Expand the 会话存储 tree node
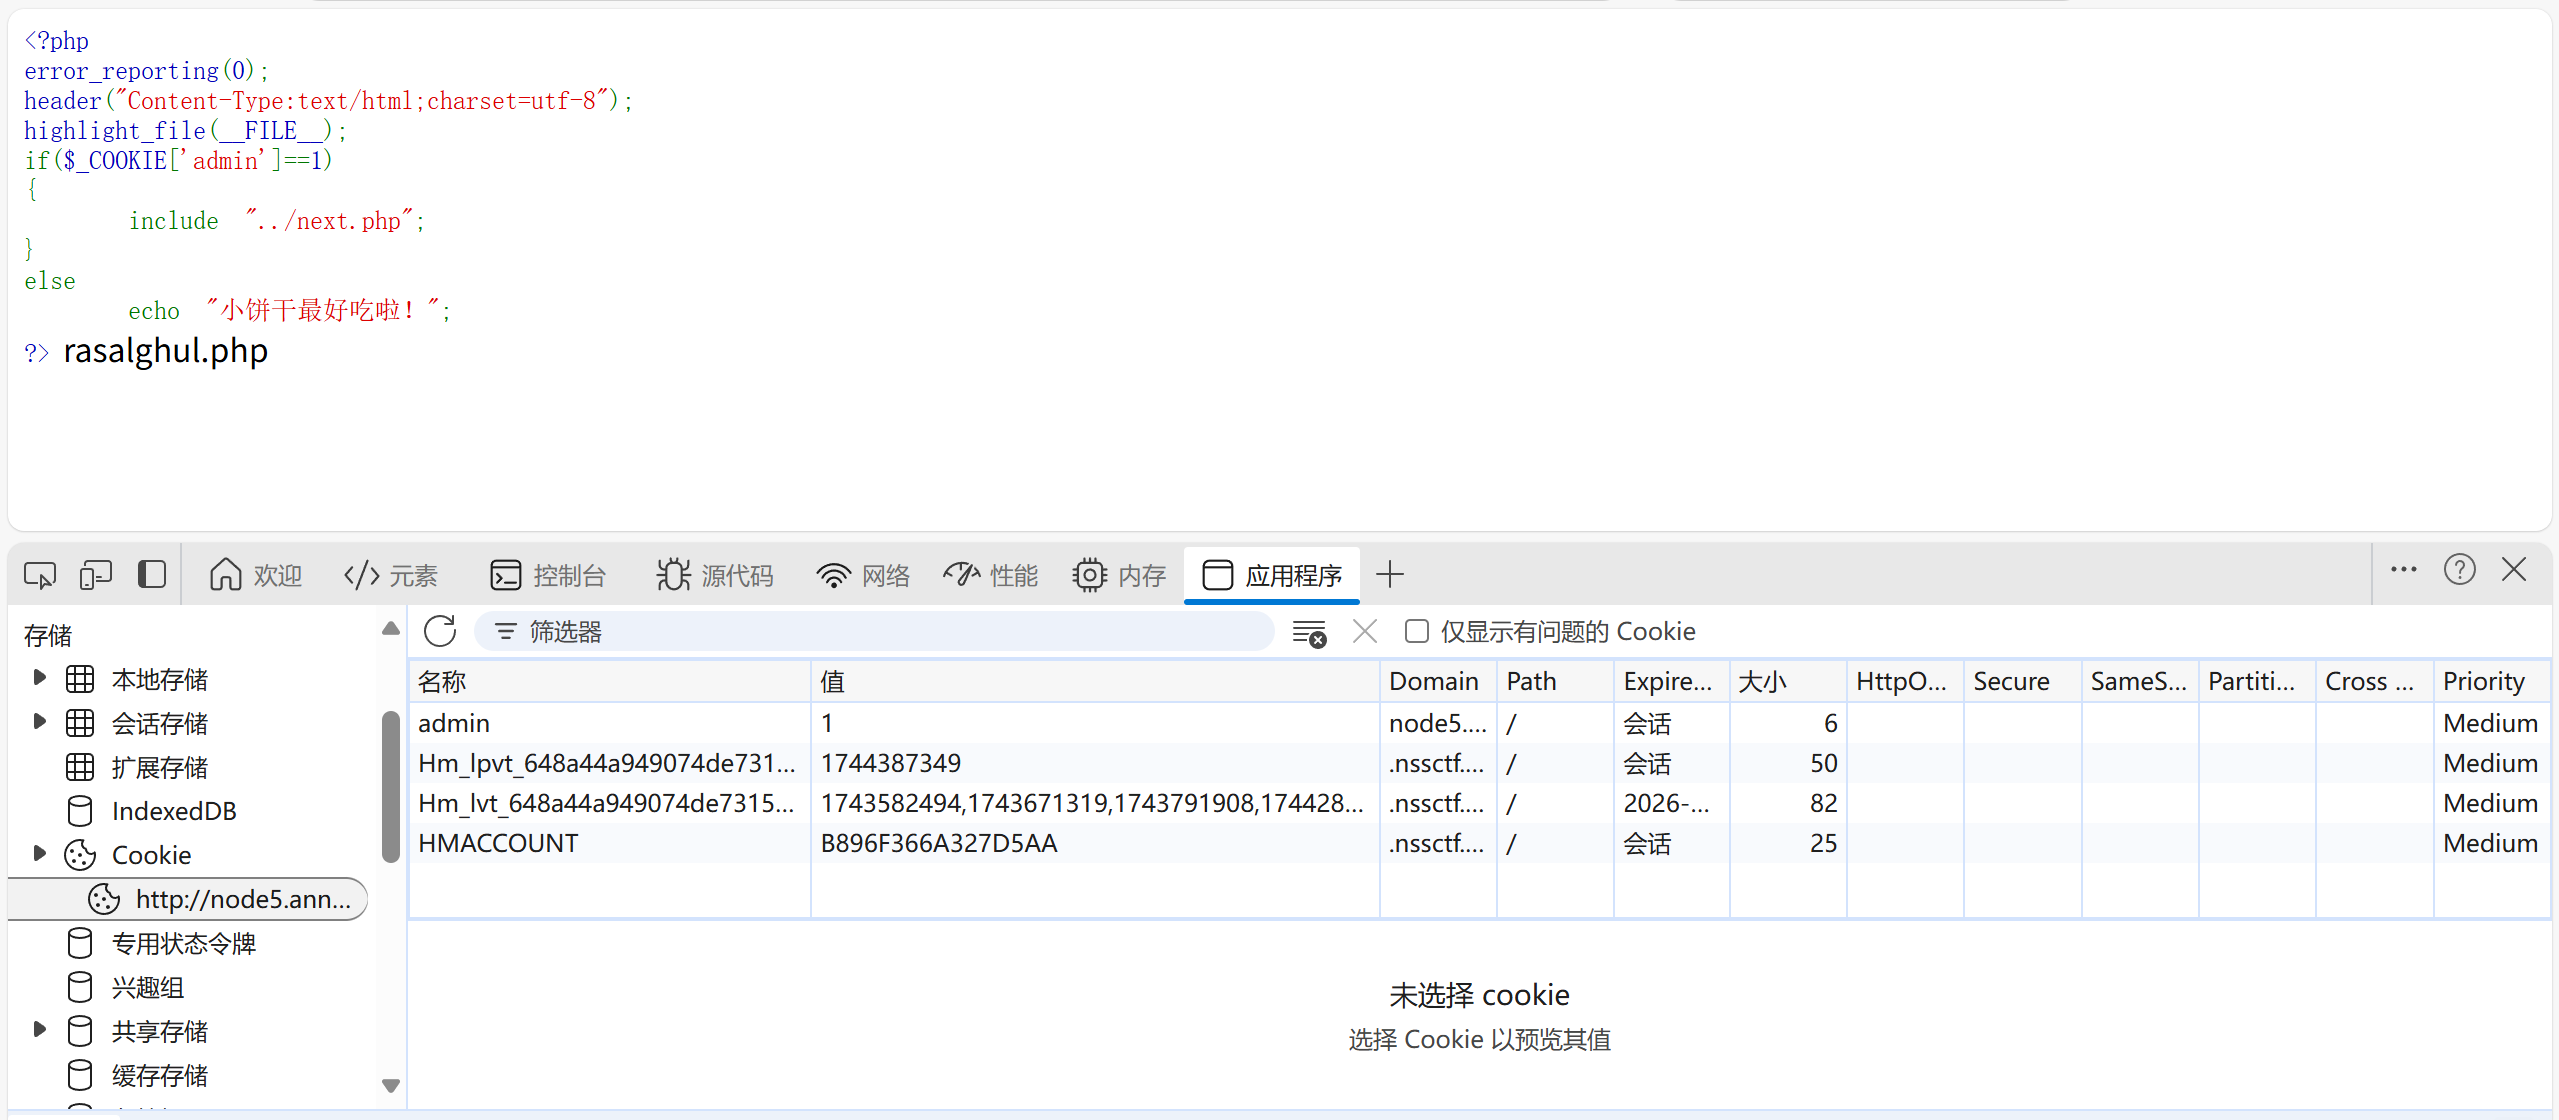This screenshot has height=1120, width=2559. pyautogui.click(x=39, y=722)
